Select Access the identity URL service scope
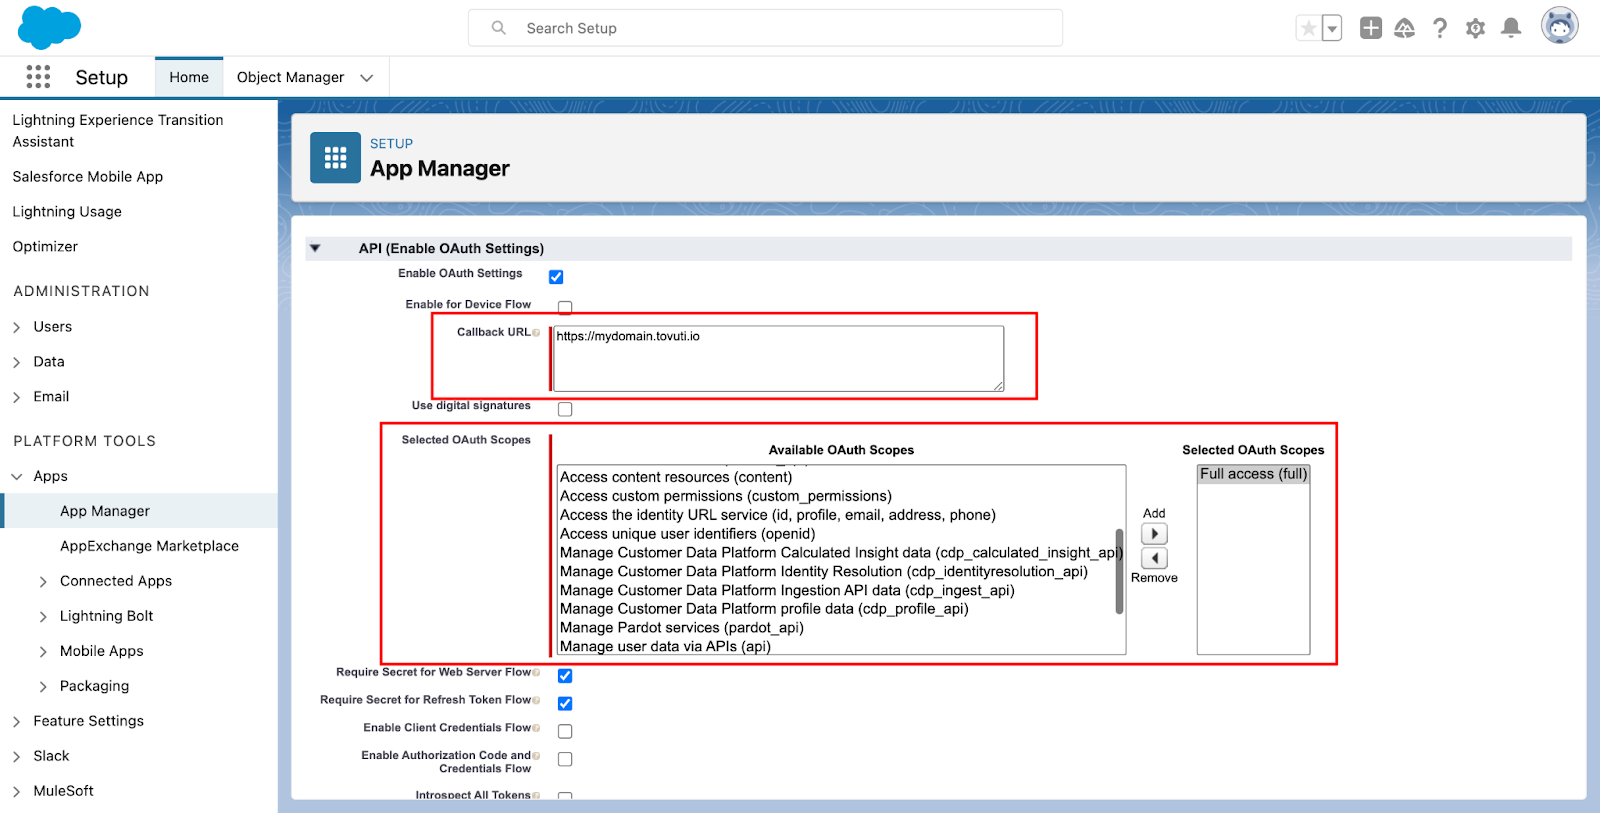Viewport: 1600px width, 813px height. click(778, 515)
